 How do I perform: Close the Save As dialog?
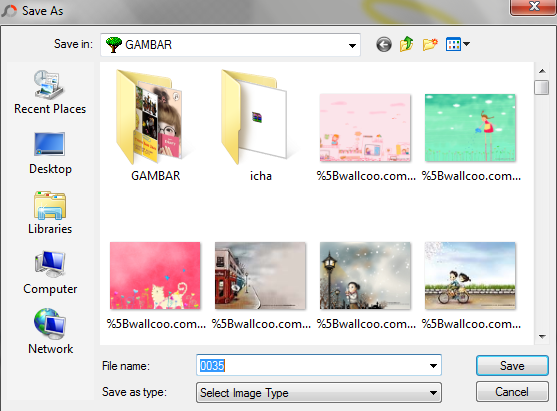534,7
